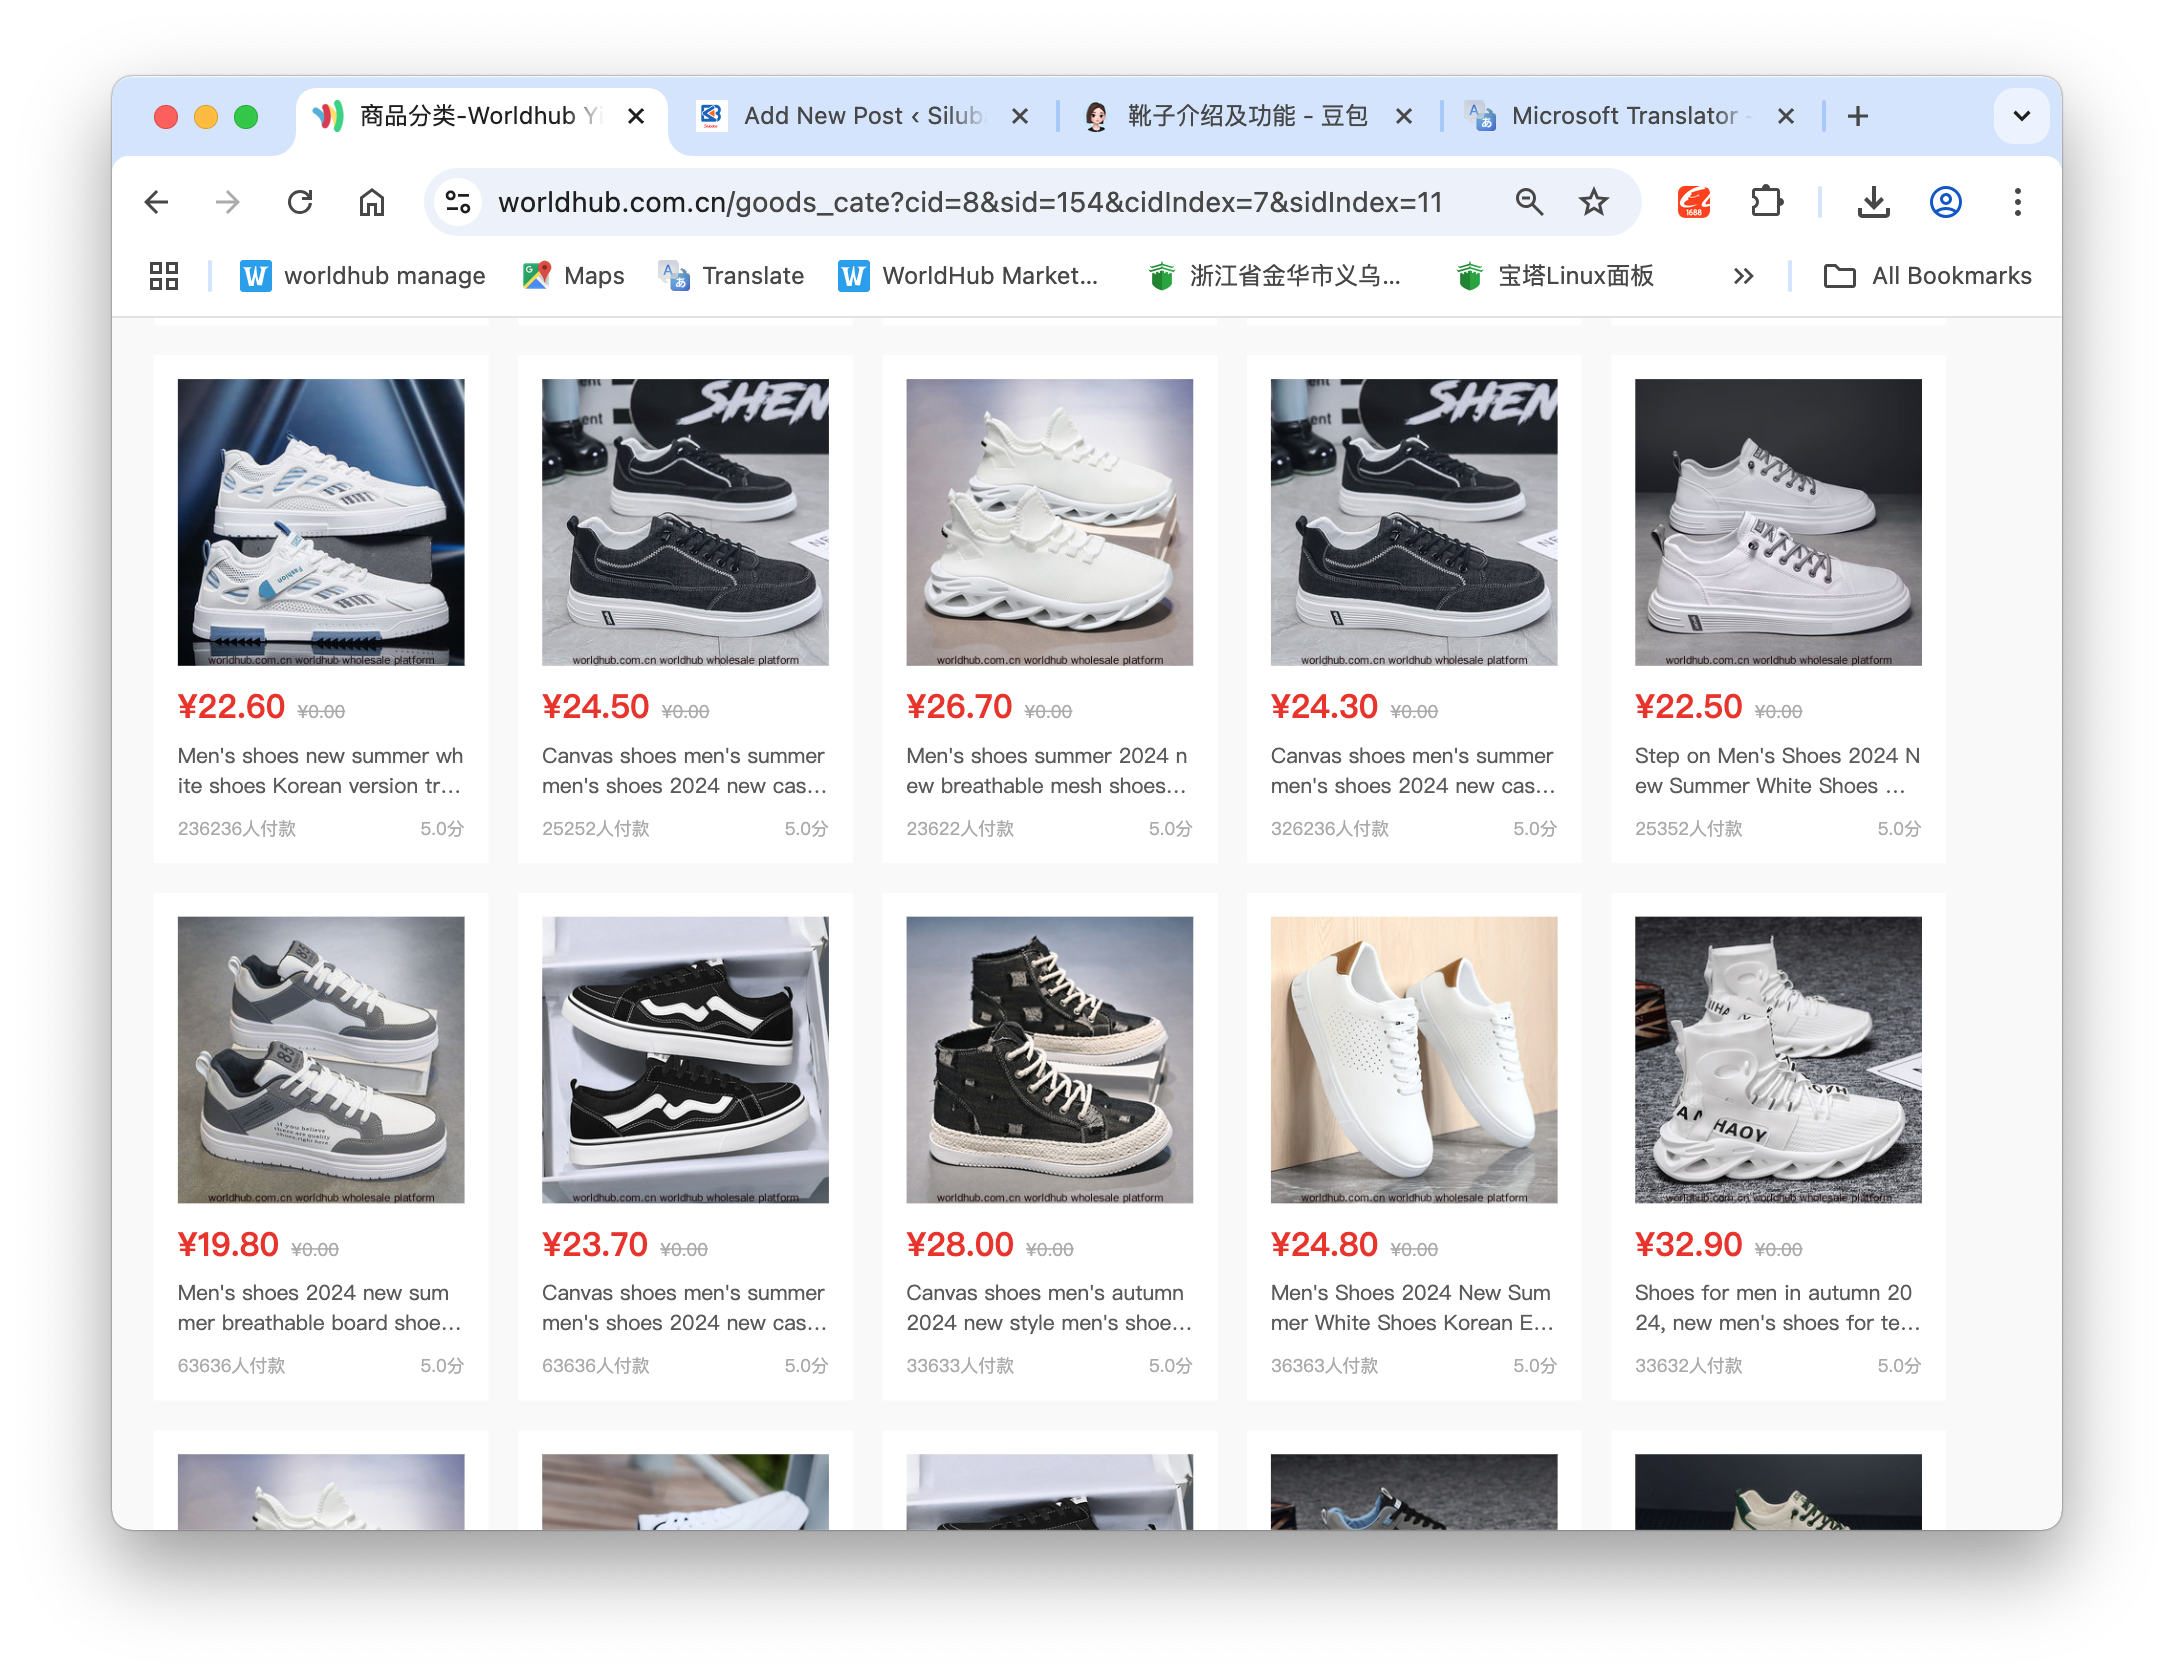Bookmark this page with the star icon
This screenshot has width=2174, height=1678.
(1593, 202)
